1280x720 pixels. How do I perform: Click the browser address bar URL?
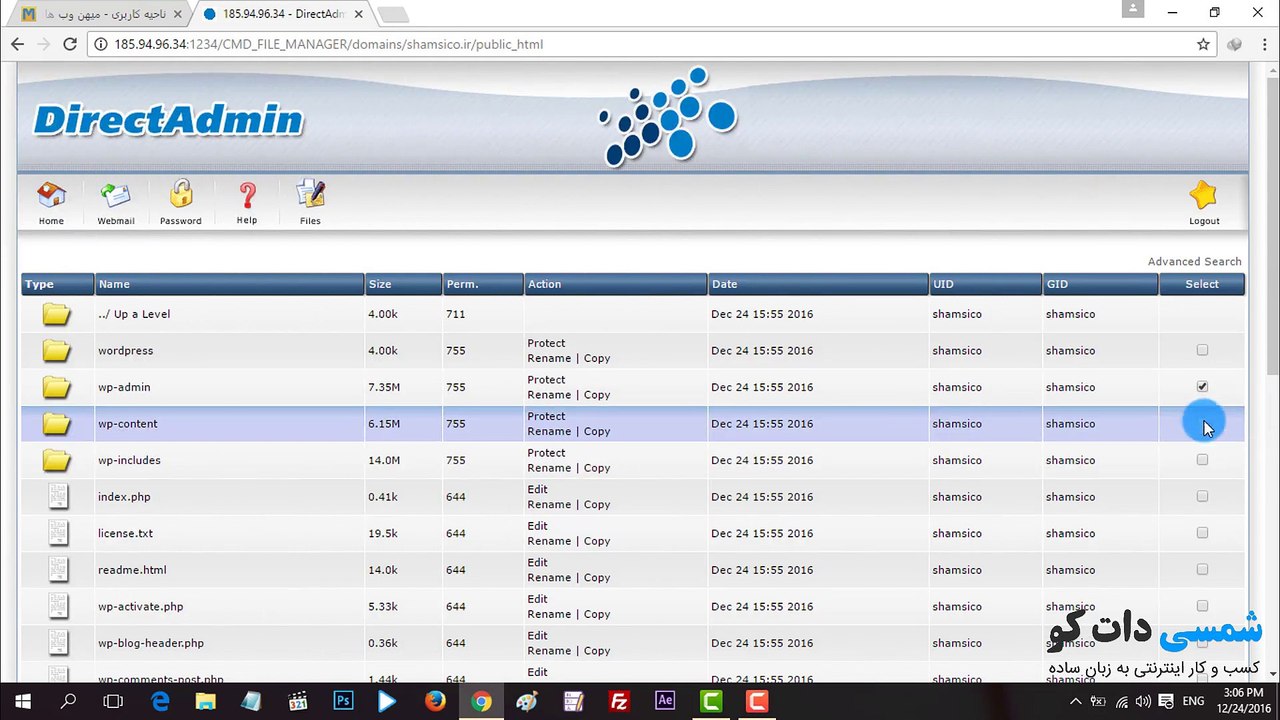pyautogui.click(x=328, y=44)
